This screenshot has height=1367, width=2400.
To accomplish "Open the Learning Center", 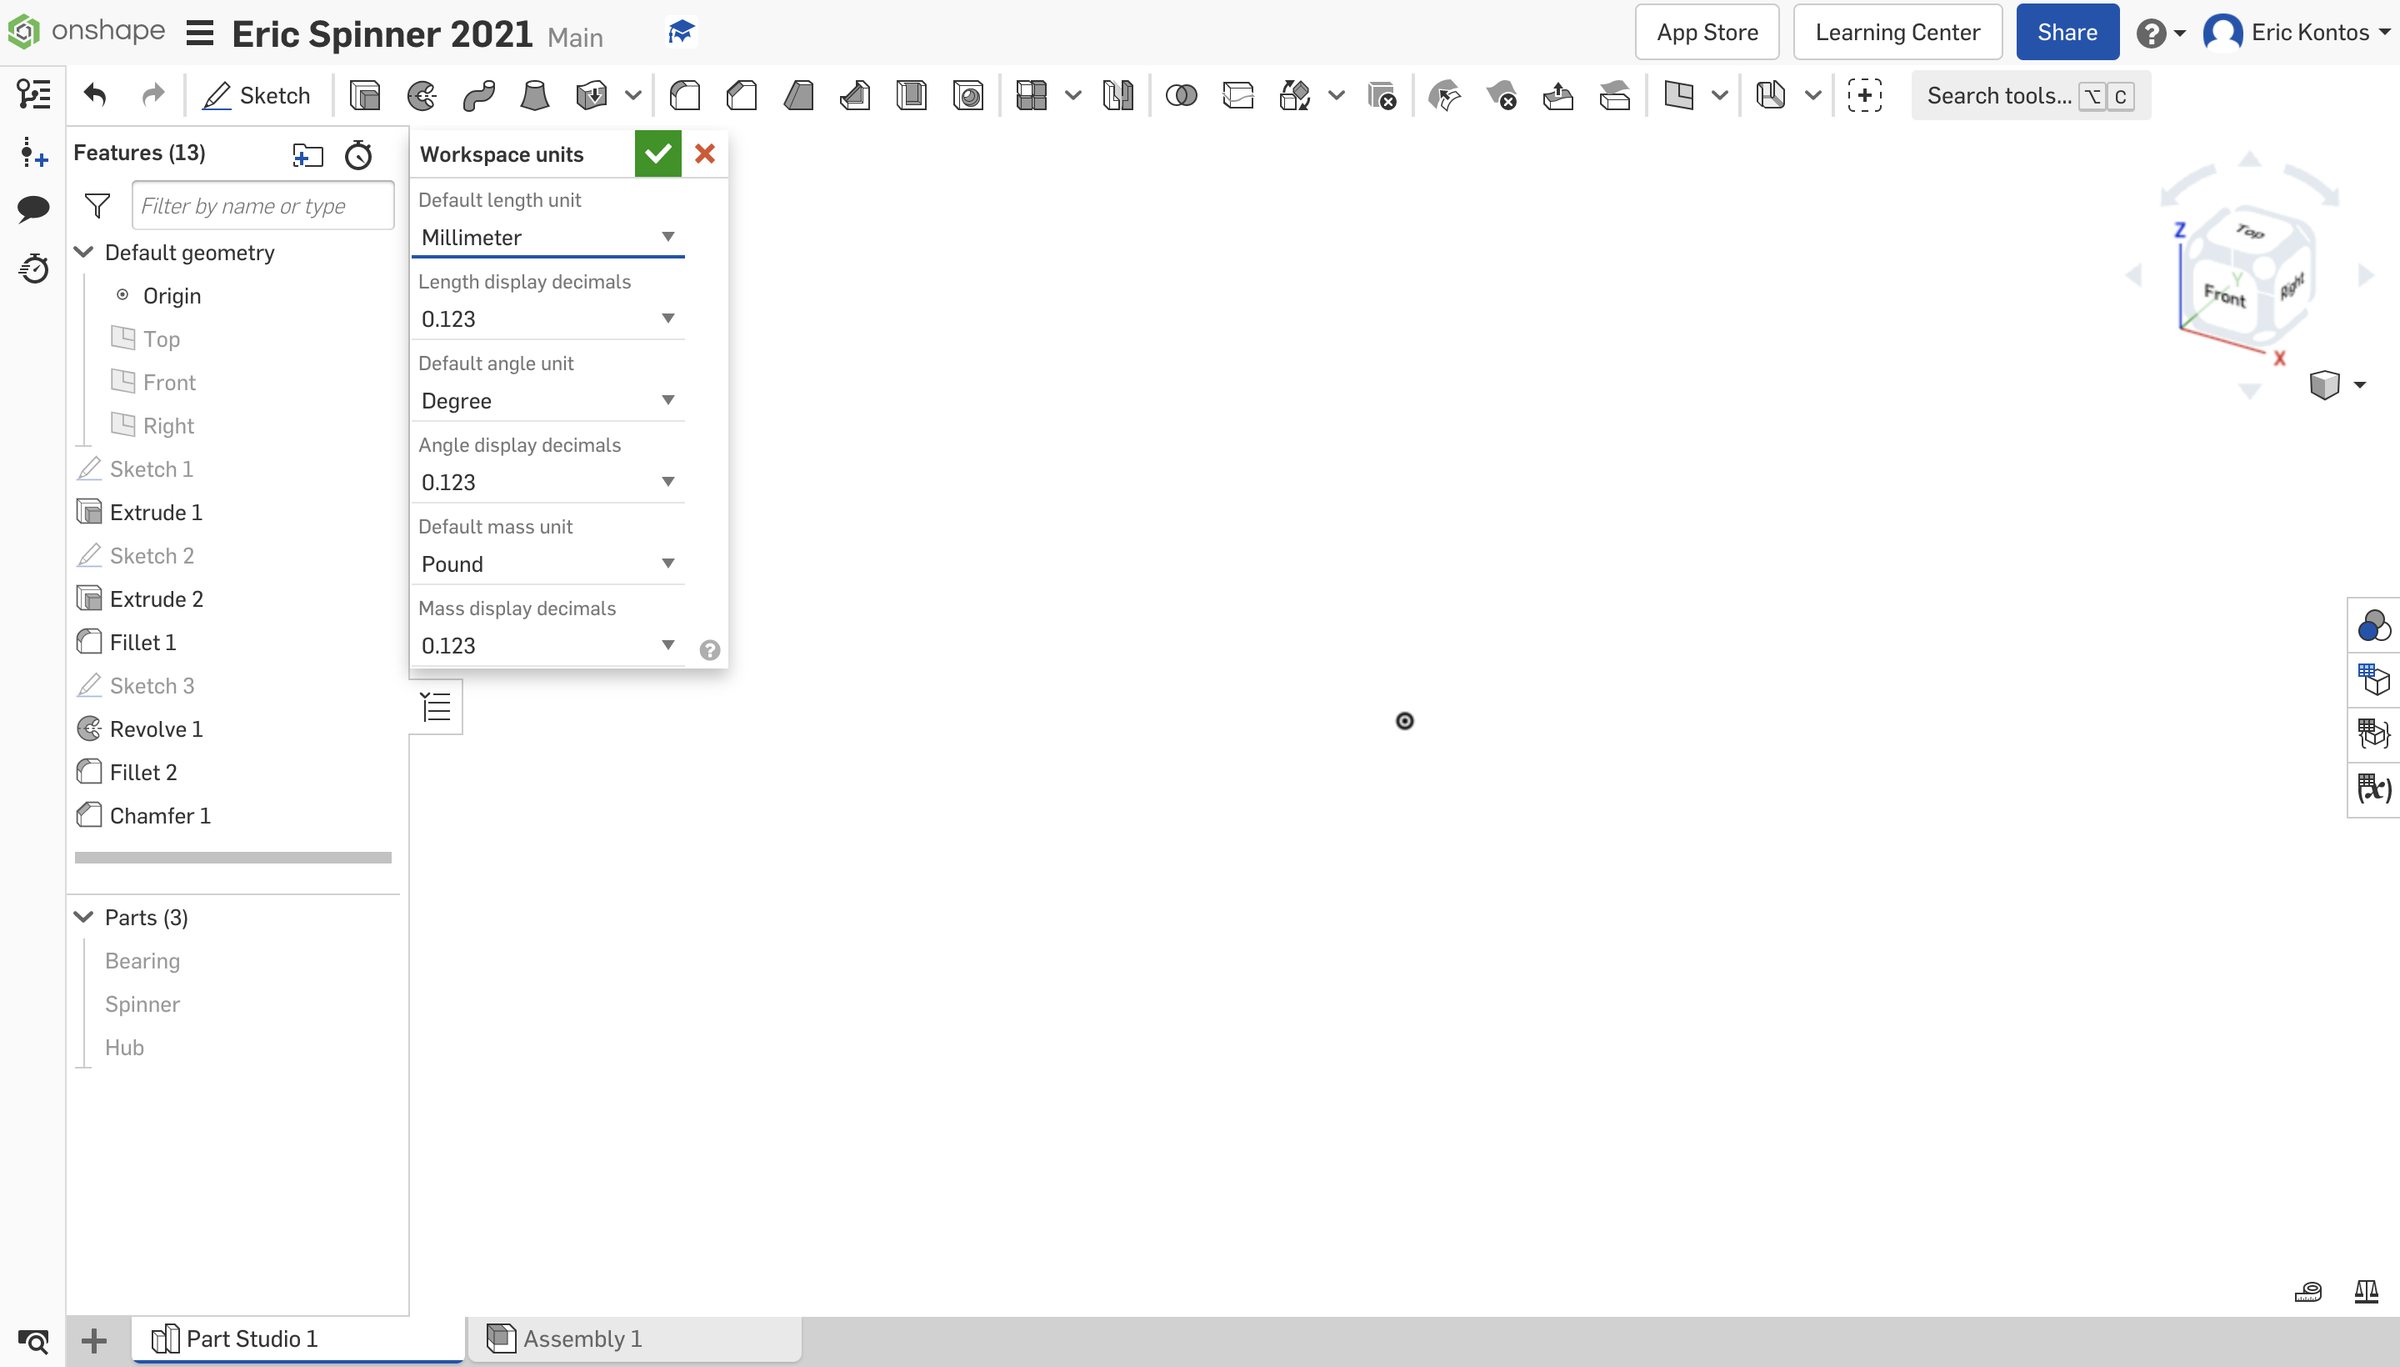I will tap(1897, 32).
